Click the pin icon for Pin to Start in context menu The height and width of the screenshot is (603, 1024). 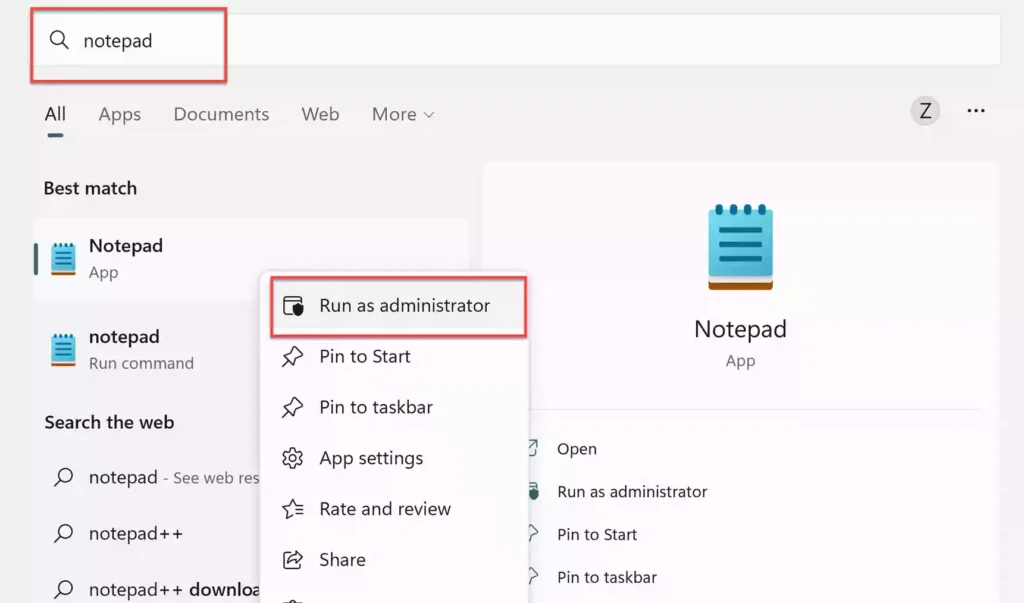tap(293, 357)
